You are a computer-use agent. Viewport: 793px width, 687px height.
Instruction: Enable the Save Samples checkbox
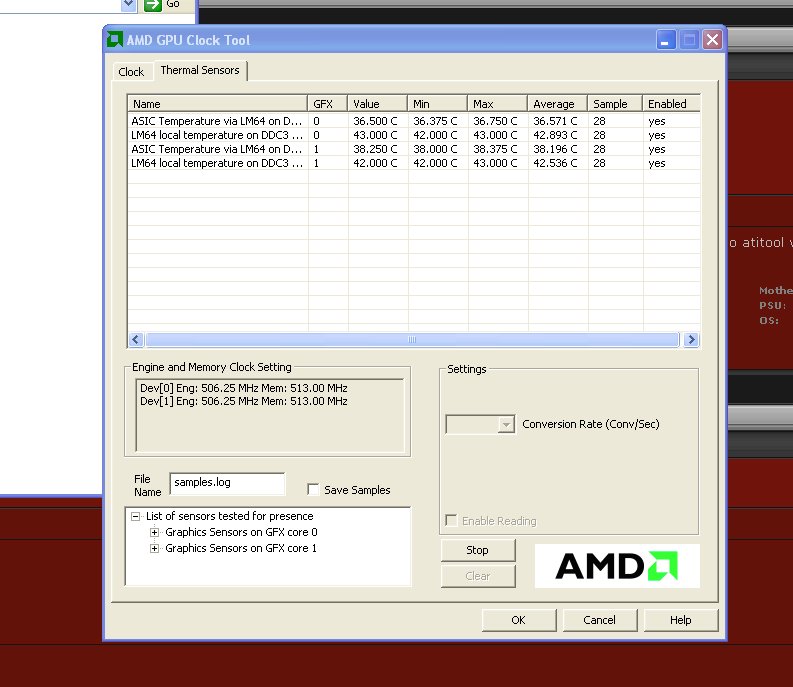(314, 490)
